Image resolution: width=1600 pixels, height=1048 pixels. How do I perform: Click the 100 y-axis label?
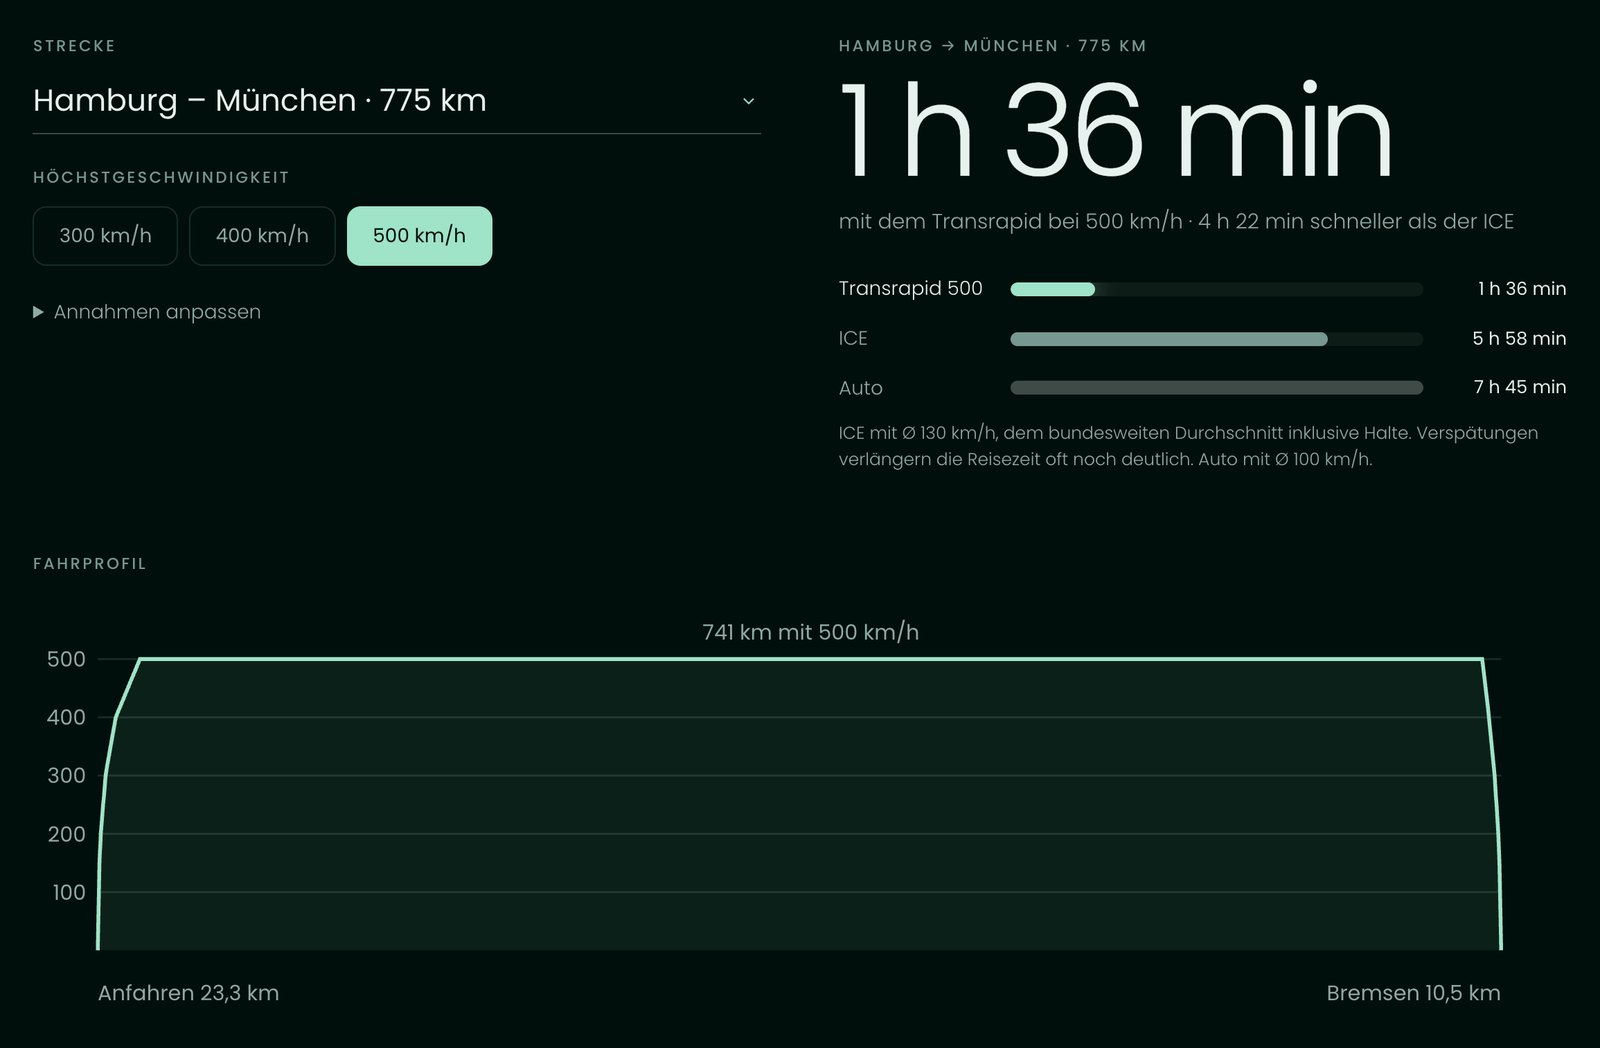click(x=68, y=892)
